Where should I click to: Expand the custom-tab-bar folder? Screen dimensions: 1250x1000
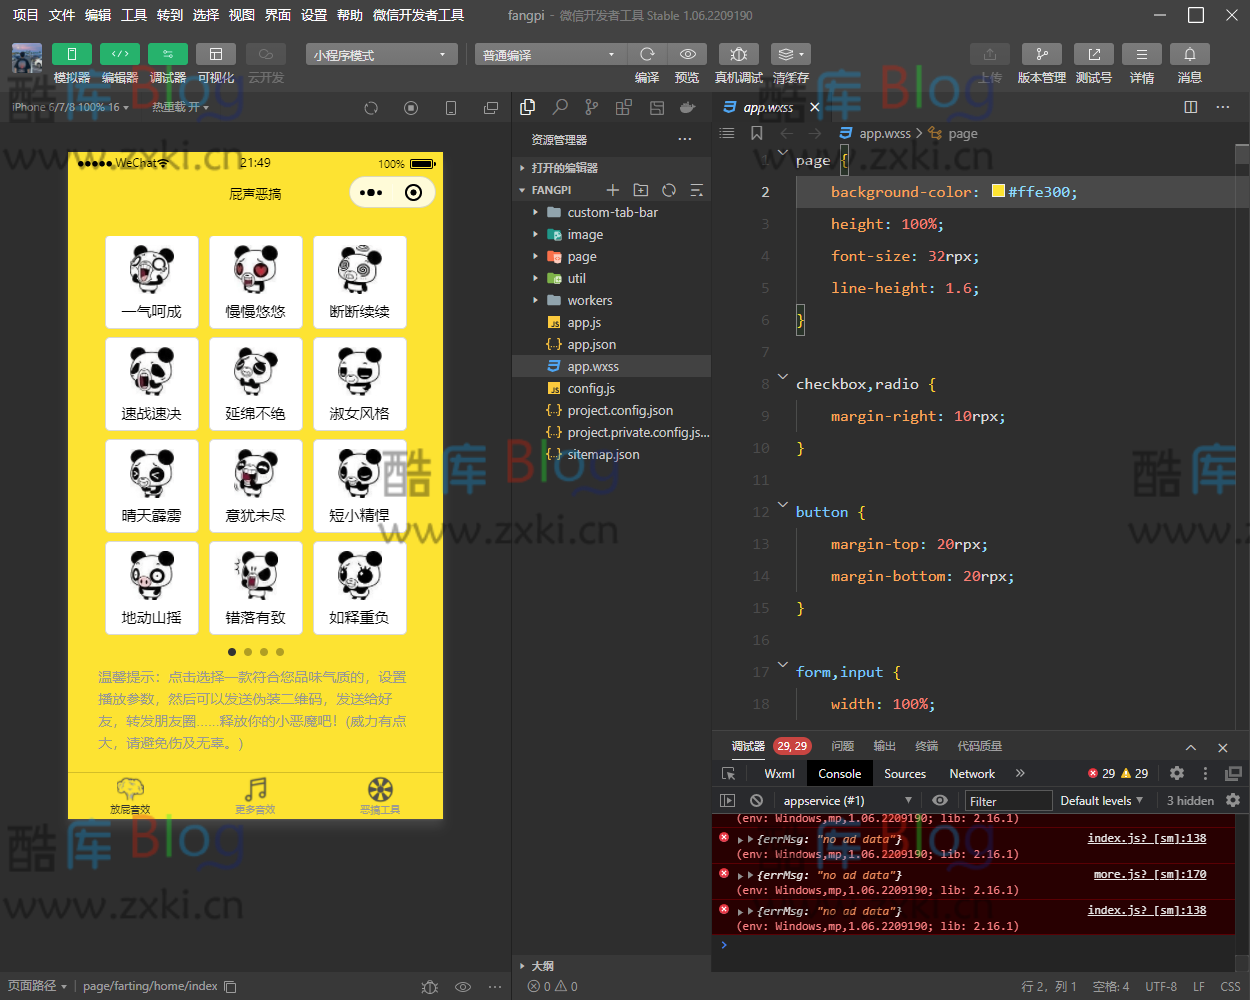click(612, 212)
